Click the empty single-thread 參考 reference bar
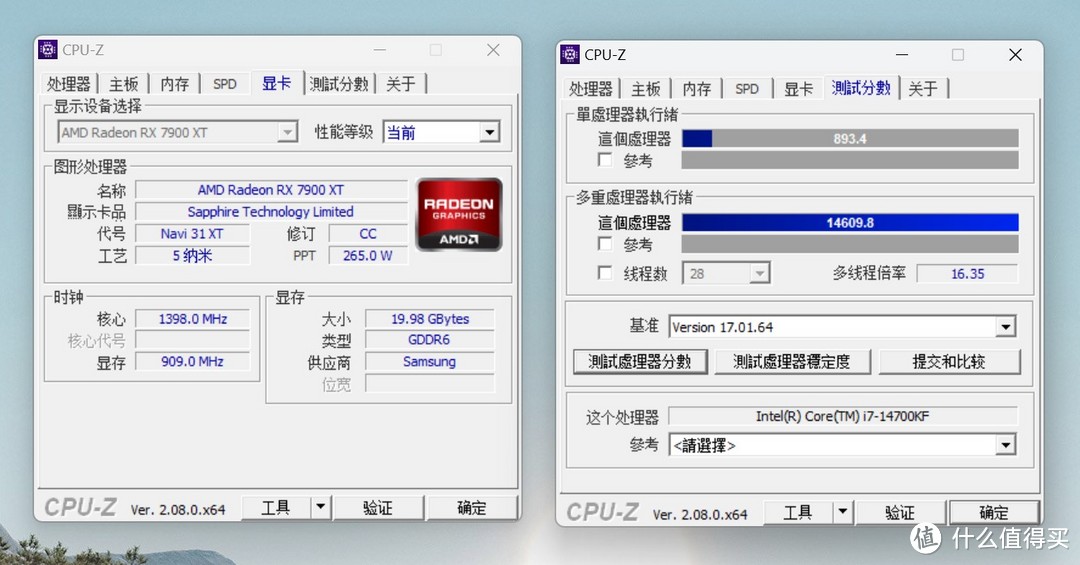This screenshot has width=1080, height=565. [x=850, y=160]
